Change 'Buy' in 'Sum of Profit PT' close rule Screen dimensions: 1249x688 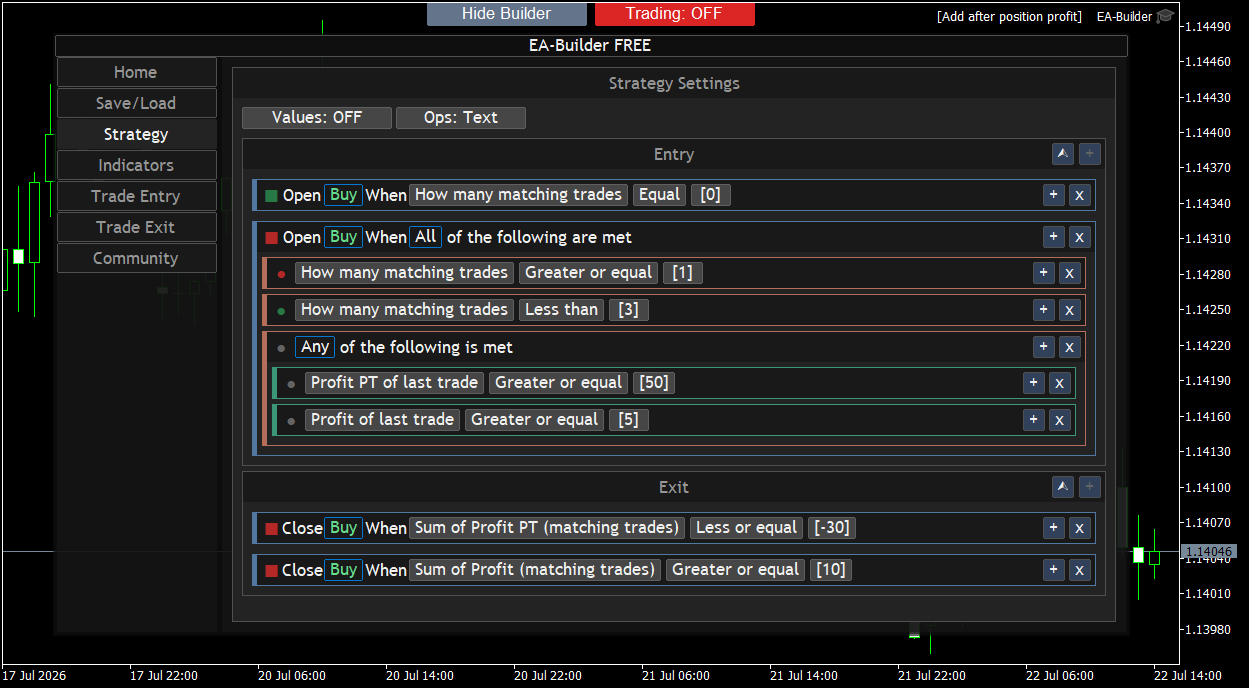(x=343, y=528)
